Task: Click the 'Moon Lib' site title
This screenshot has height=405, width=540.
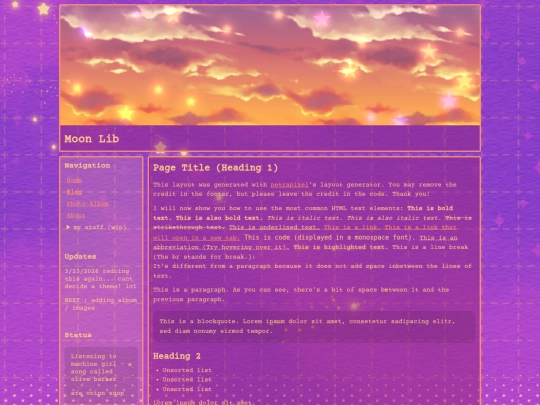Action: 92,139
